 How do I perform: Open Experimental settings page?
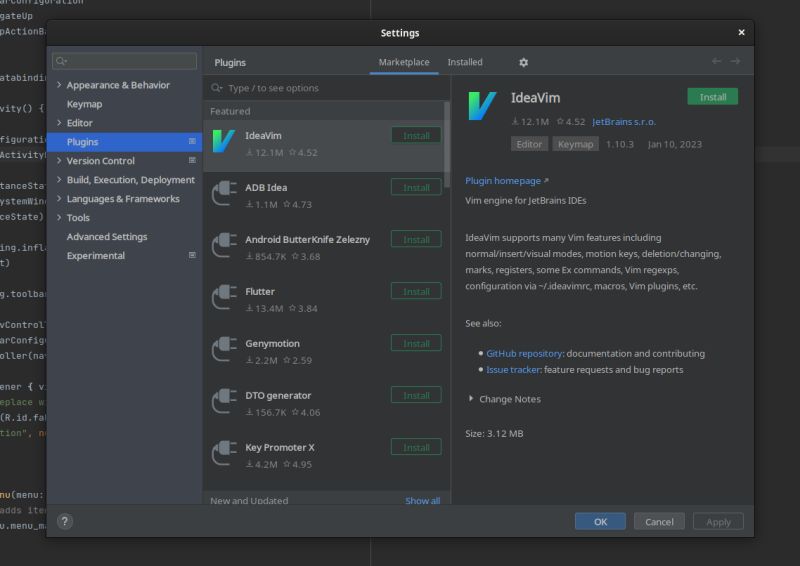(x=95, y=256)
